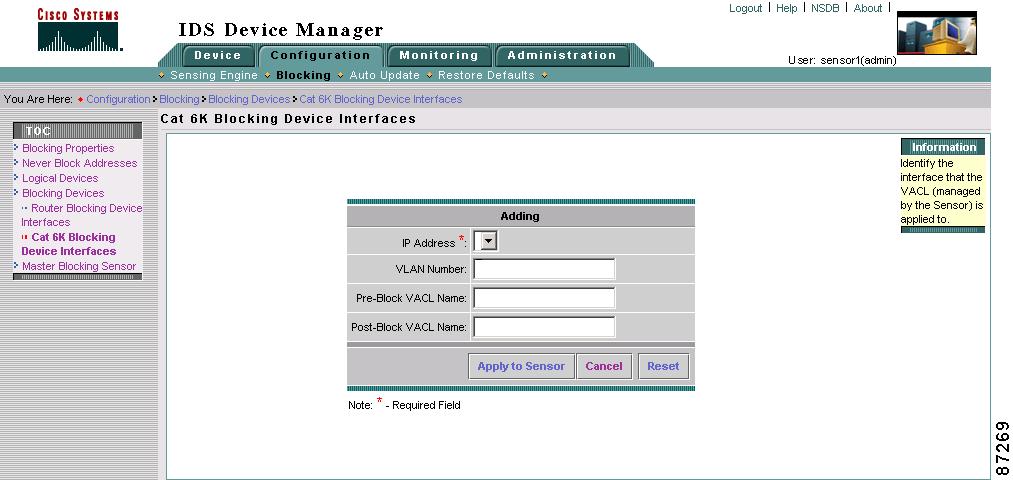Click Blocking in the breadcrumb
The height and width of the screenshot is (480, 1013).
coord(179,99)
